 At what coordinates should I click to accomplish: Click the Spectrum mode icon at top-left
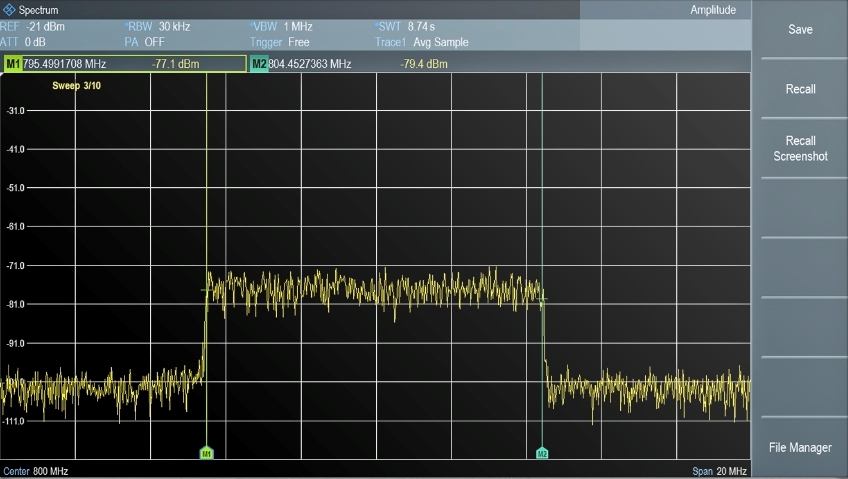(x=10, y=10)
